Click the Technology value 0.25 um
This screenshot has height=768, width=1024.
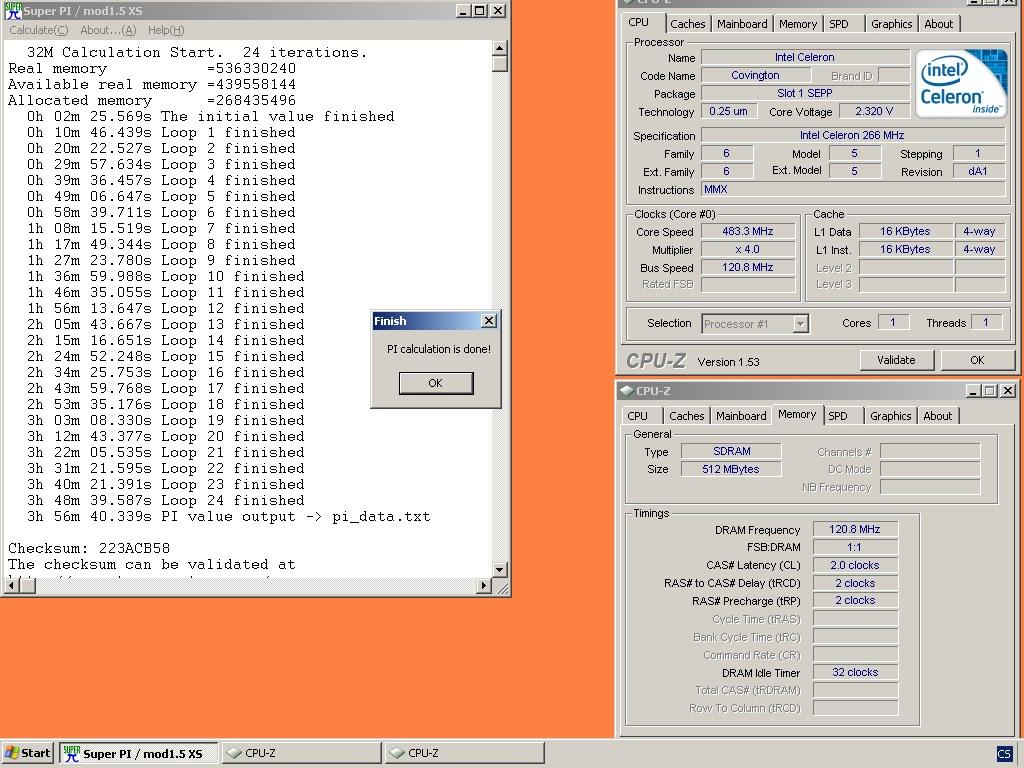[729, 111]
